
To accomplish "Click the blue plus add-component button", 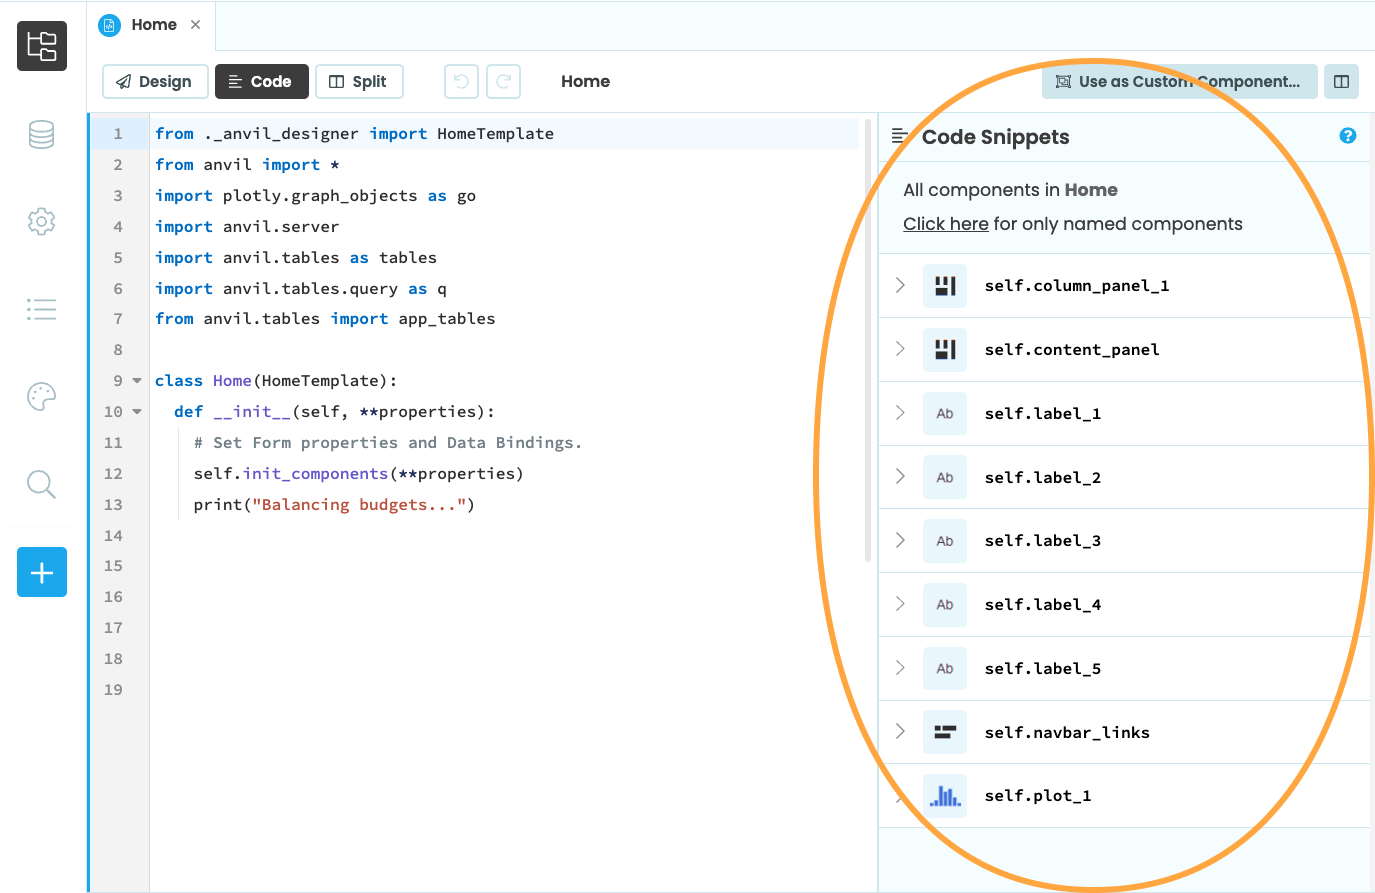I will point(41,572).
